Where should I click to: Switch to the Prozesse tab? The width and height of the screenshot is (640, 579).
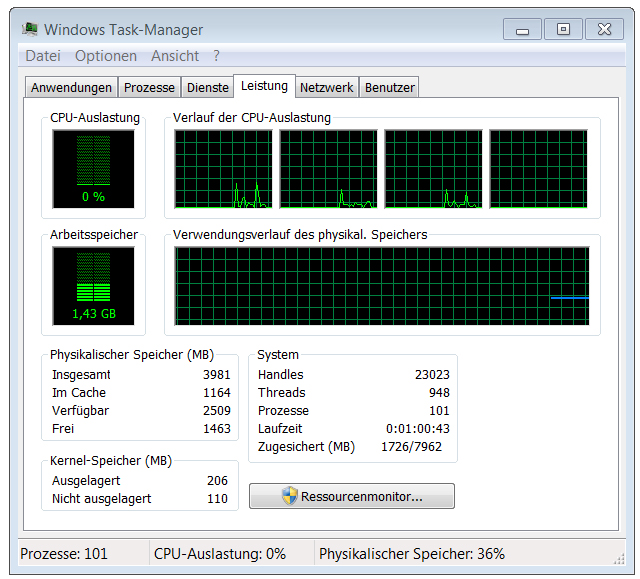point(149,87)
